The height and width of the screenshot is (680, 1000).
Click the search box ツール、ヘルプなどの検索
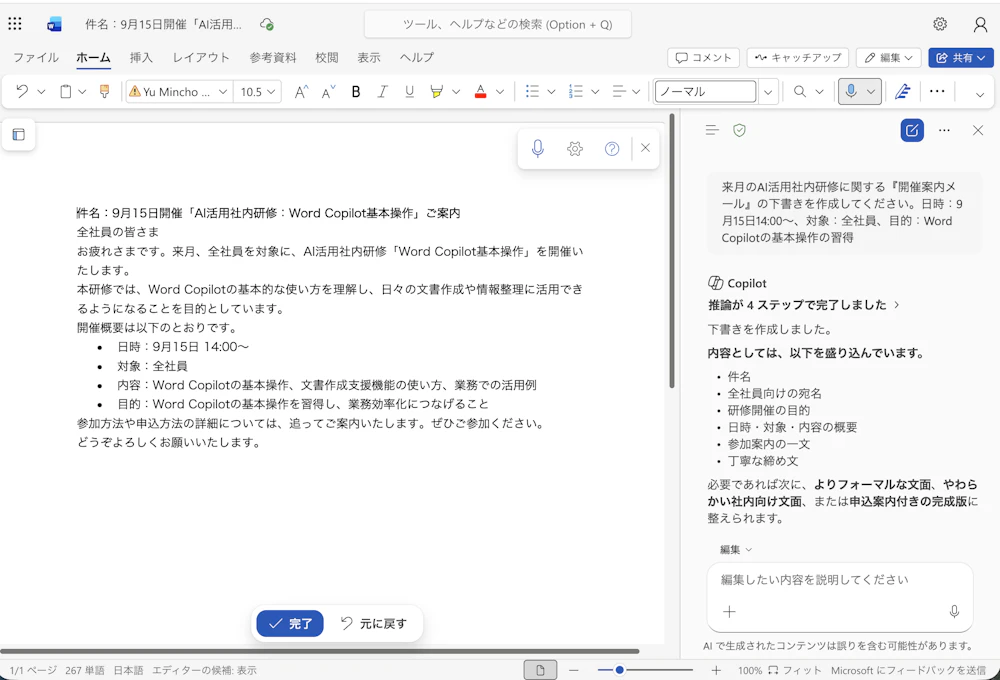click(x=497, y=24)
